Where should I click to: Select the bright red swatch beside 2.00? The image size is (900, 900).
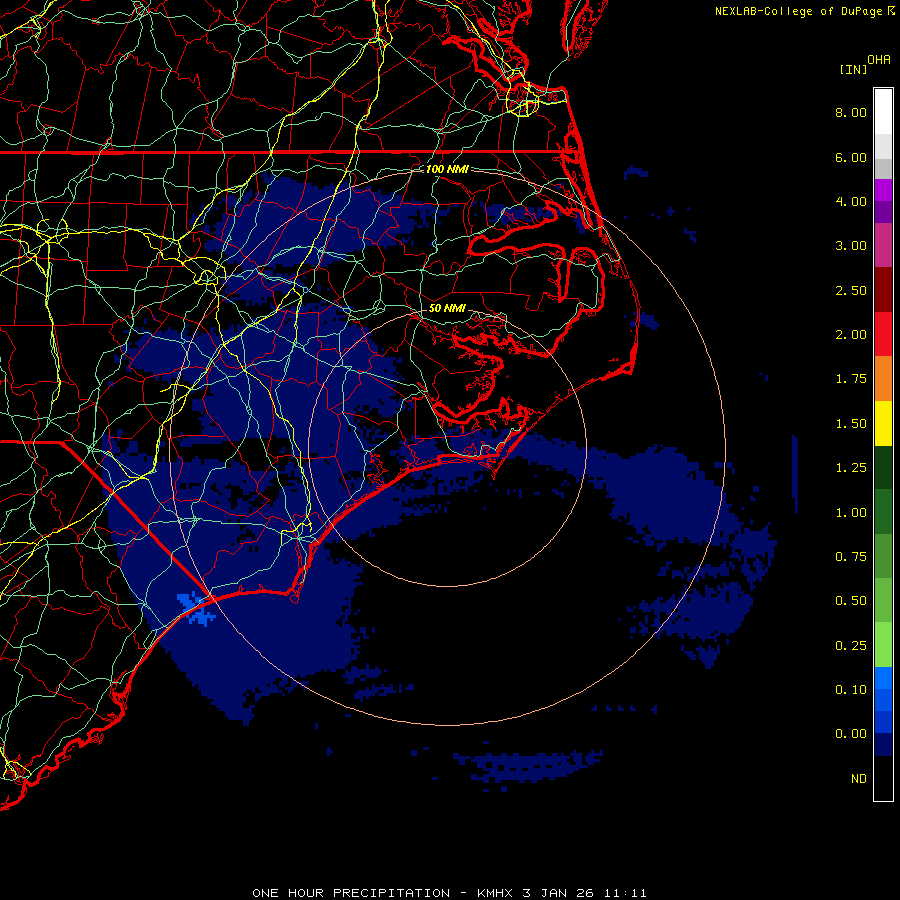click(883, 334)
